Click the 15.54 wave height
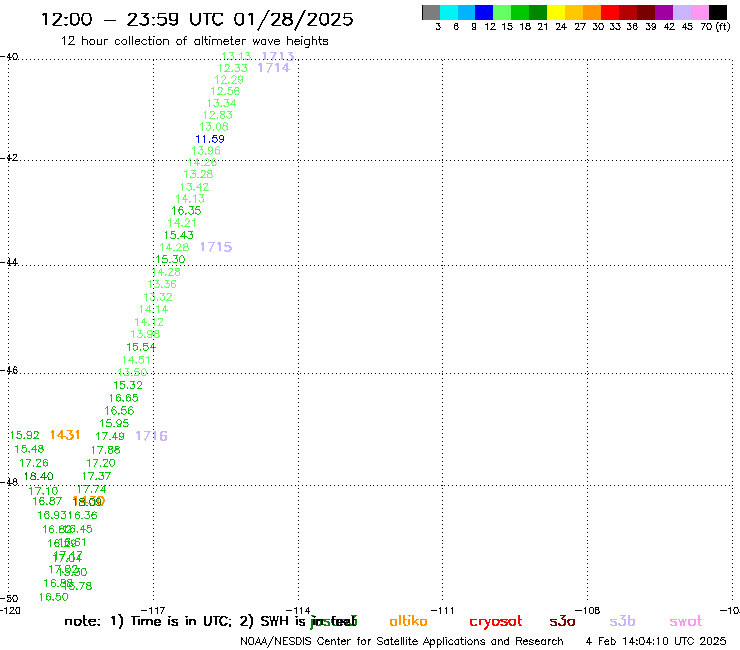 141,347
